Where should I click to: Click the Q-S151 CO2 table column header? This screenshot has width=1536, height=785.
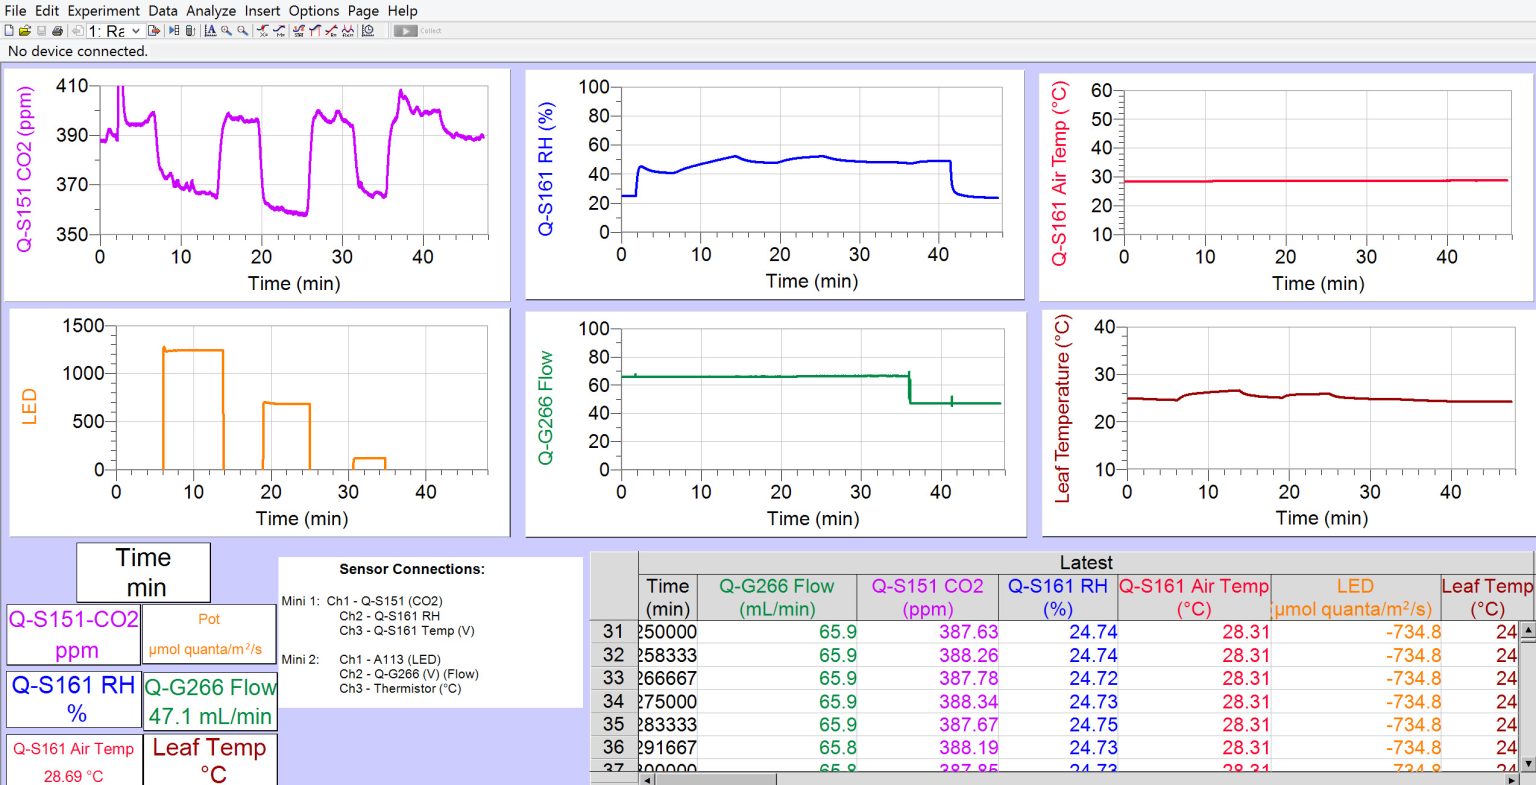[927, 597]
